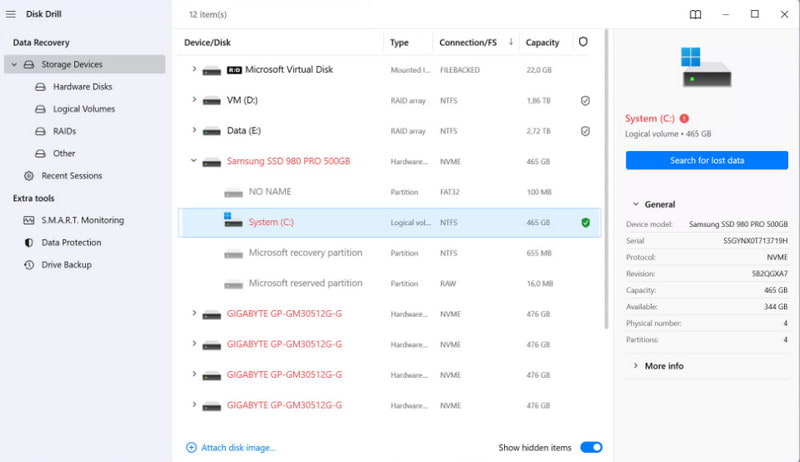Click the Available value 344 GB
This screenshot has height=462, width=800.
click(776, 306)
